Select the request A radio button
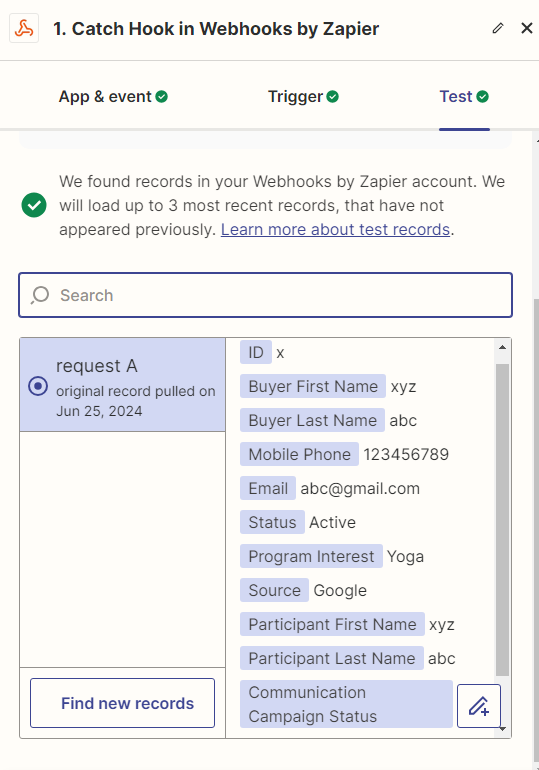This screenshot has width=539, height=770. [38, 386]
